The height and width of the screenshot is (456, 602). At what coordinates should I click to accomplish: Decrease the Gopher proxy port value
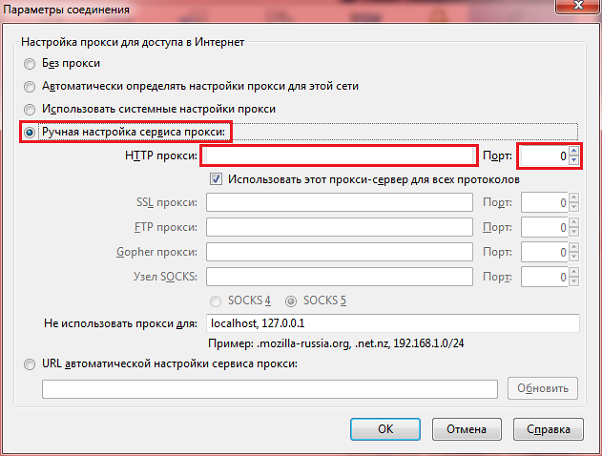(574, 257)
